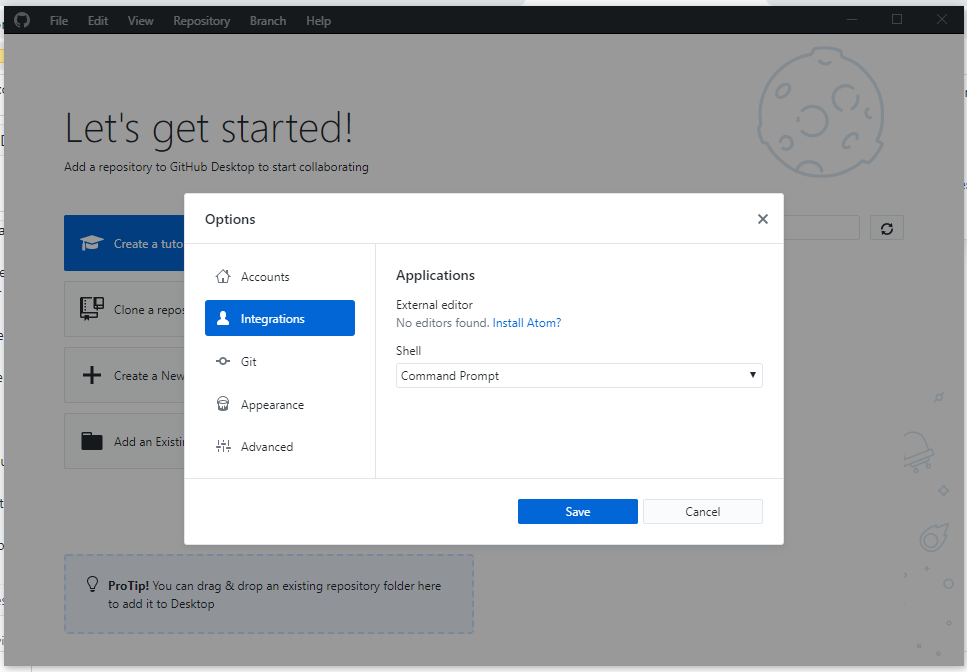Cancel the Options dialog changes
The height and width of the screenshot is (672, 967).
(702, 511)
